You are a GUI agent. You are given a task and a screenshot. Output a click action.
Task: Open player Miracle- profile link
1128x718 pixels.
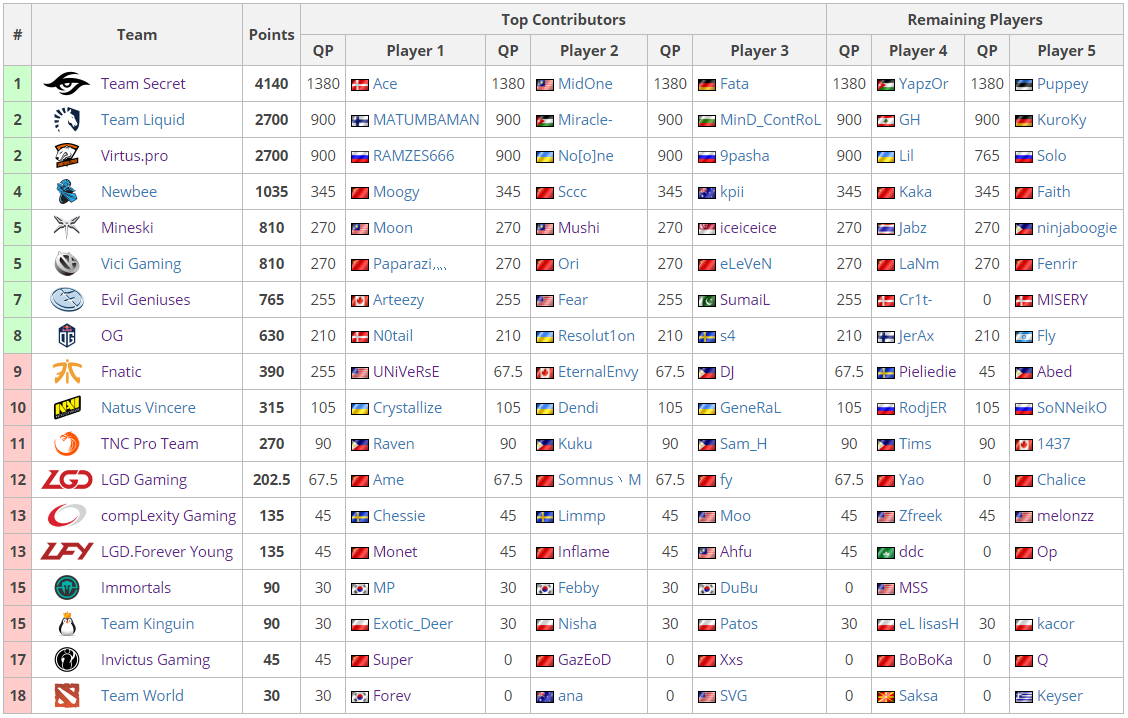585,120
